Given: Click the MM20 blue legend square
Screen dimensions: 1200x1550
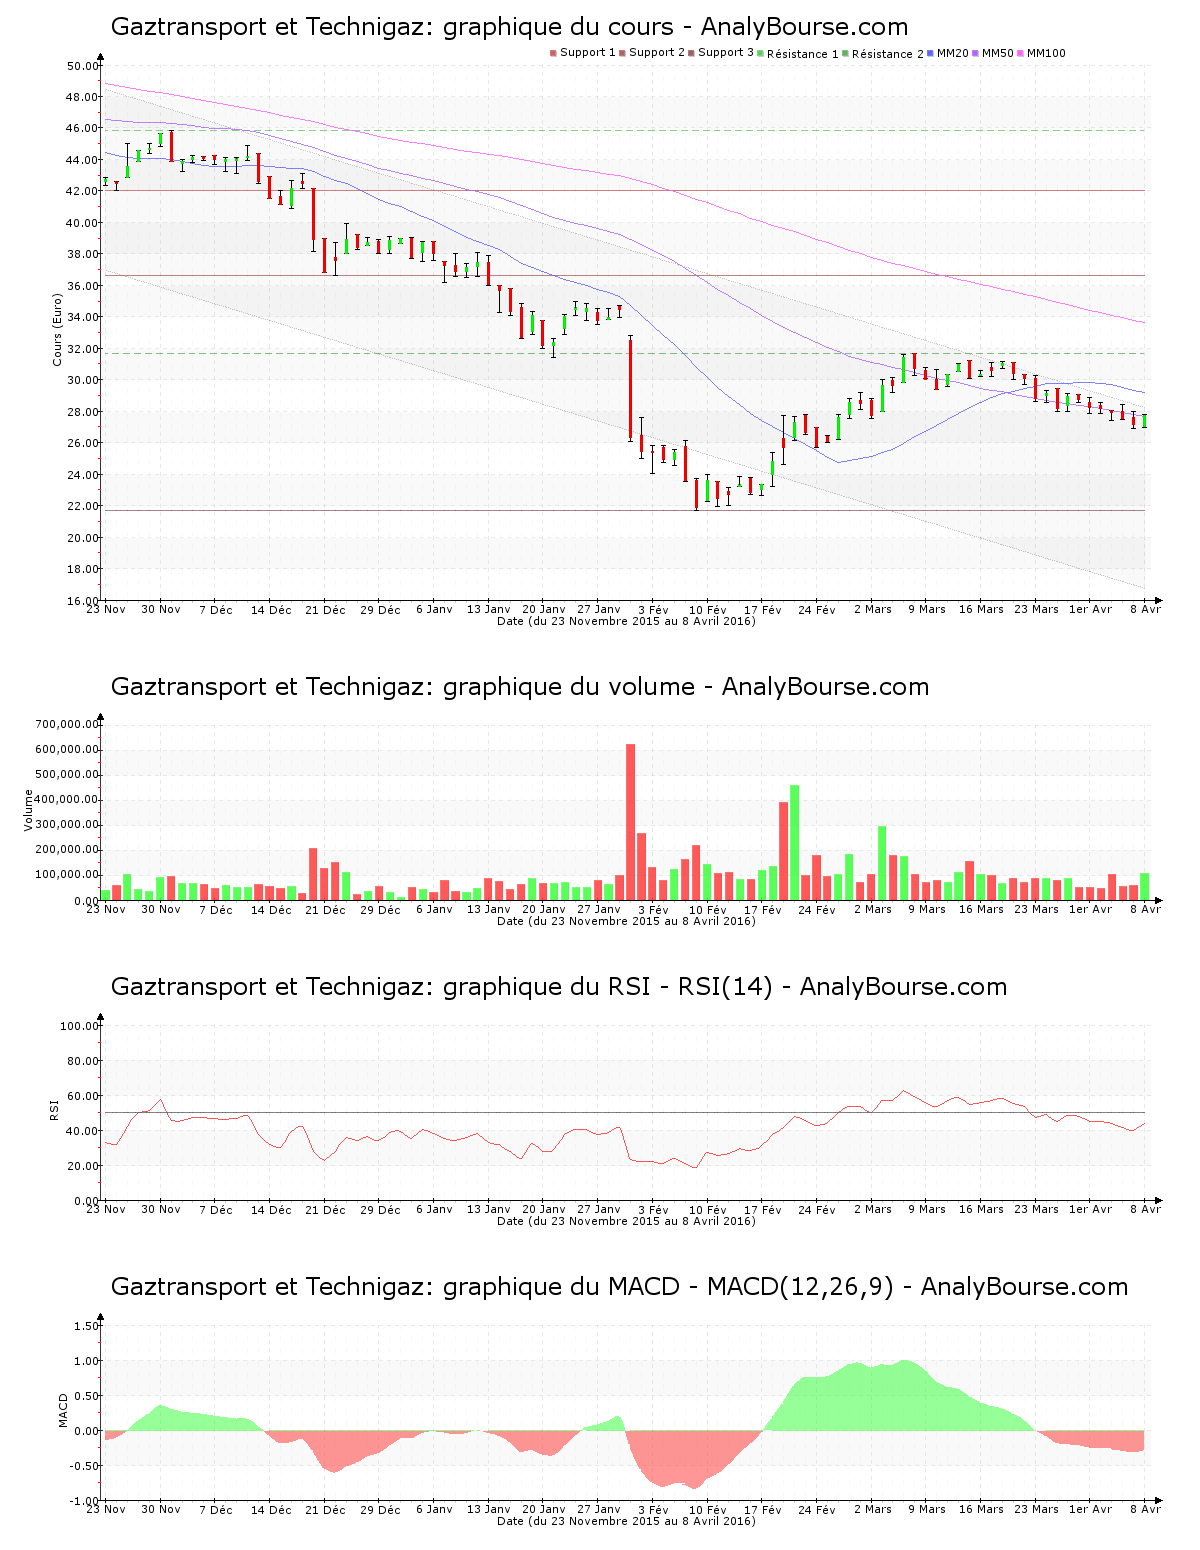Looking at the screenshot, I should (x=931, y=53).
